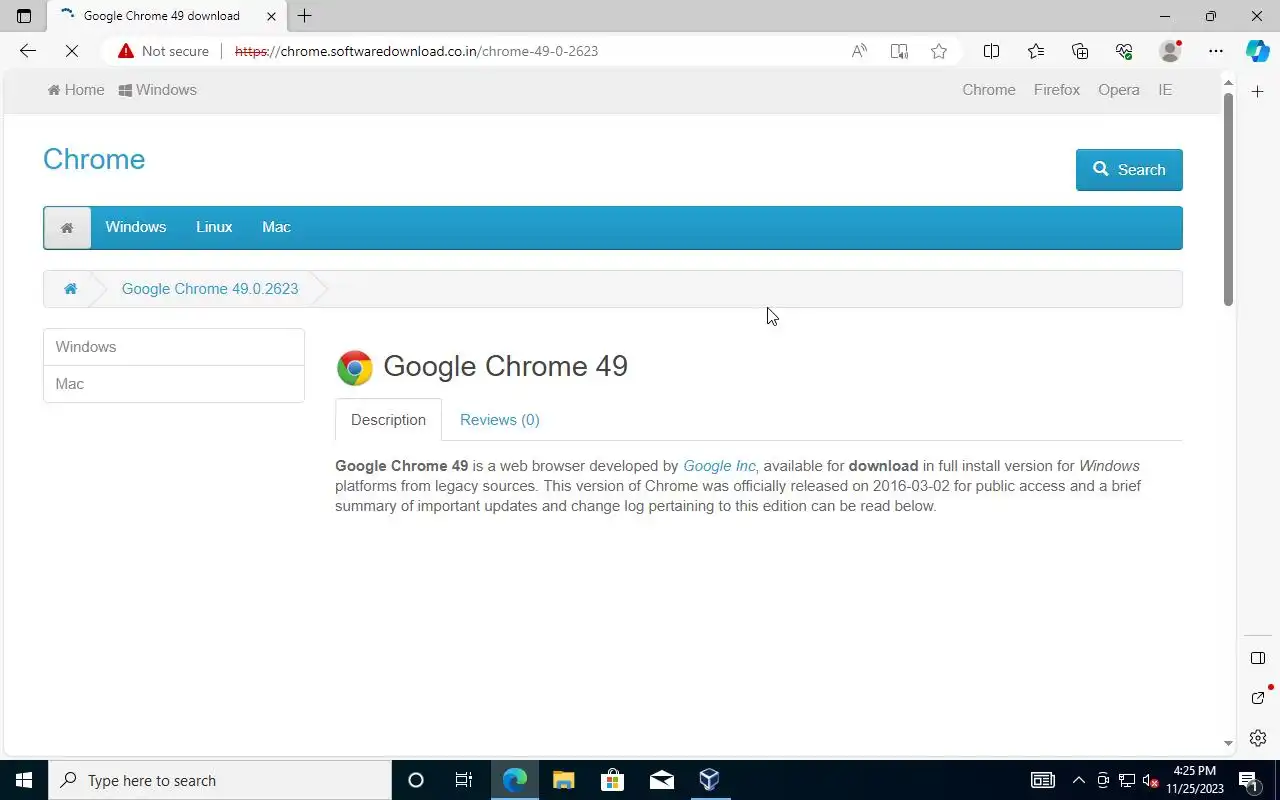Open the Collections icon
Viewport: 1280px width, 800px height.
(x=1080, y=51)
